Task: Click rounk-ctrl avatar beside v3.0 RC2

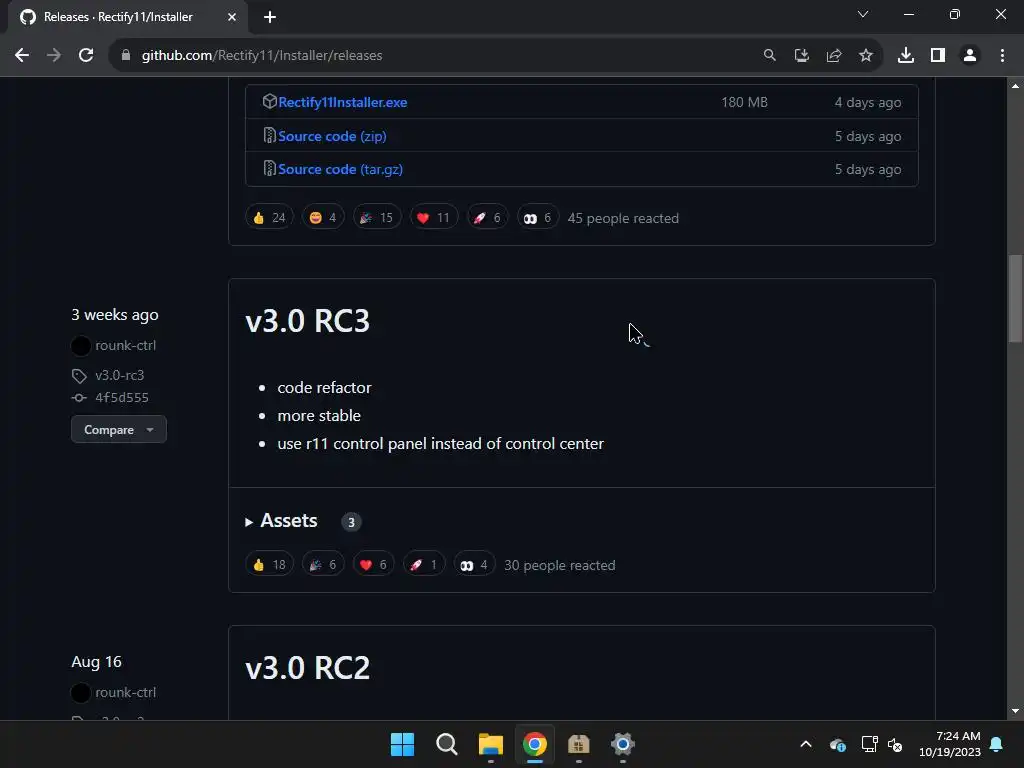Action: 81,692
